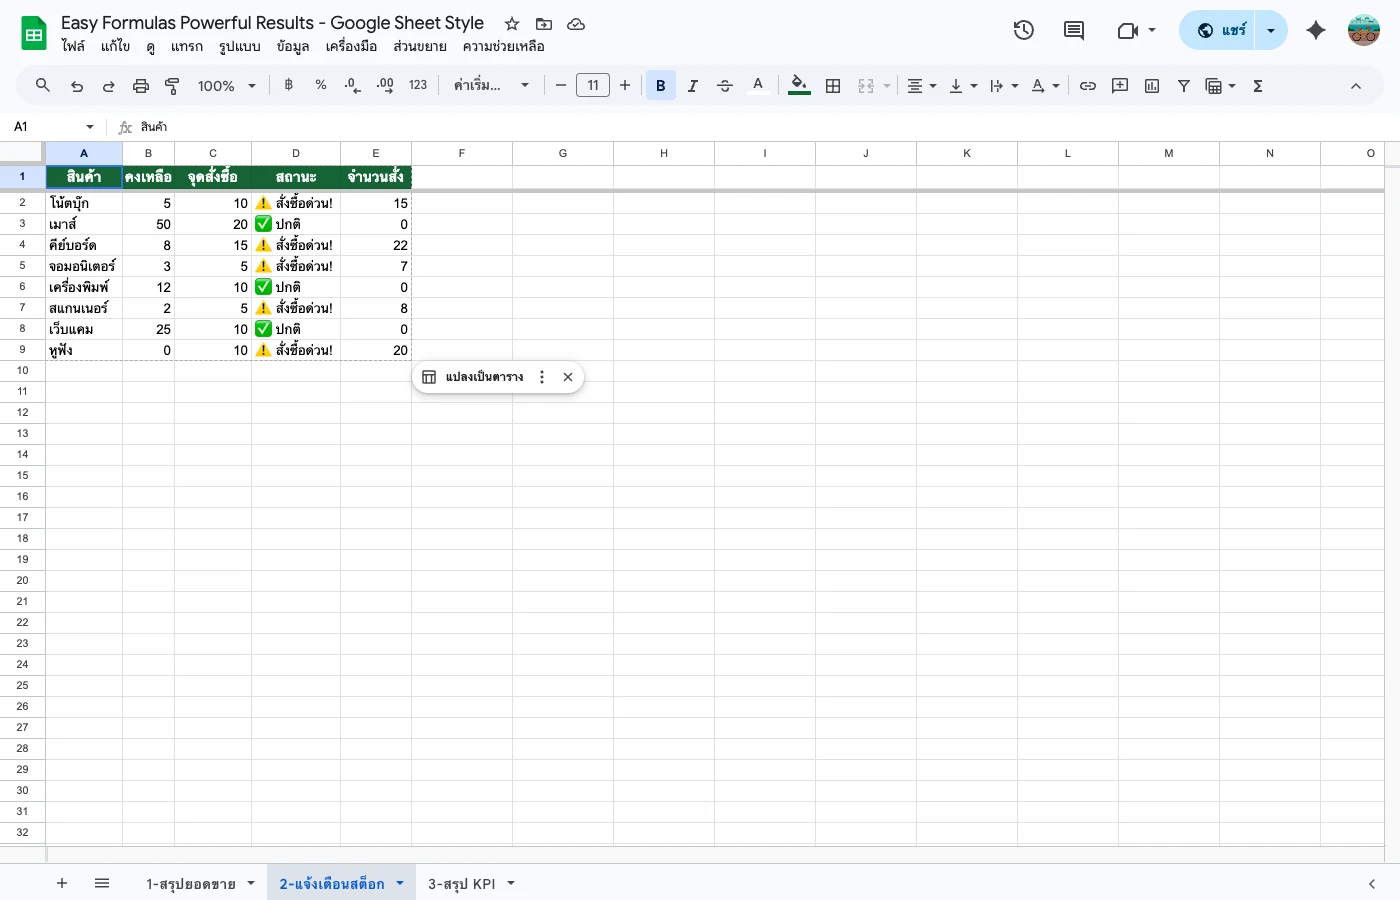Format selection as currency

click(288, 85)
